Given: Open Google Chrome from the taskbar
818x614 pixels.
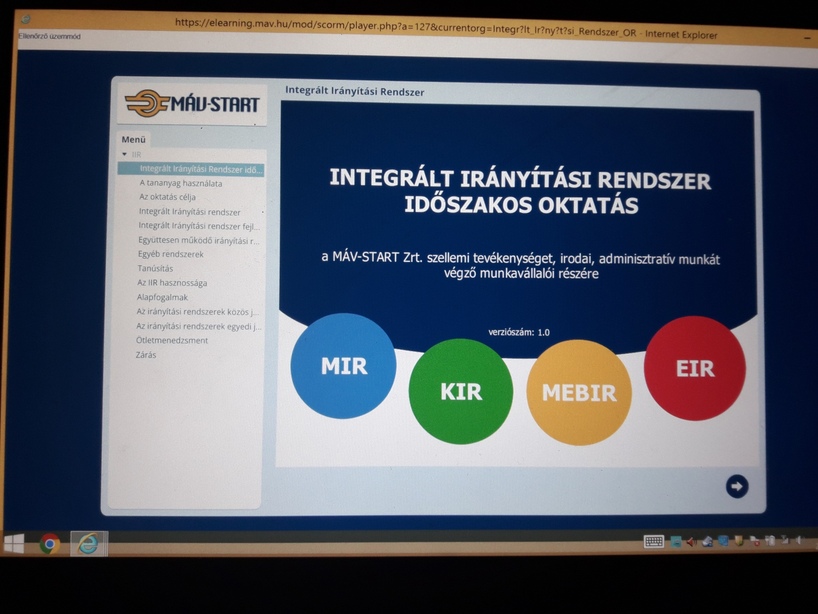Looking at the screenshot, I should point(50,544).
